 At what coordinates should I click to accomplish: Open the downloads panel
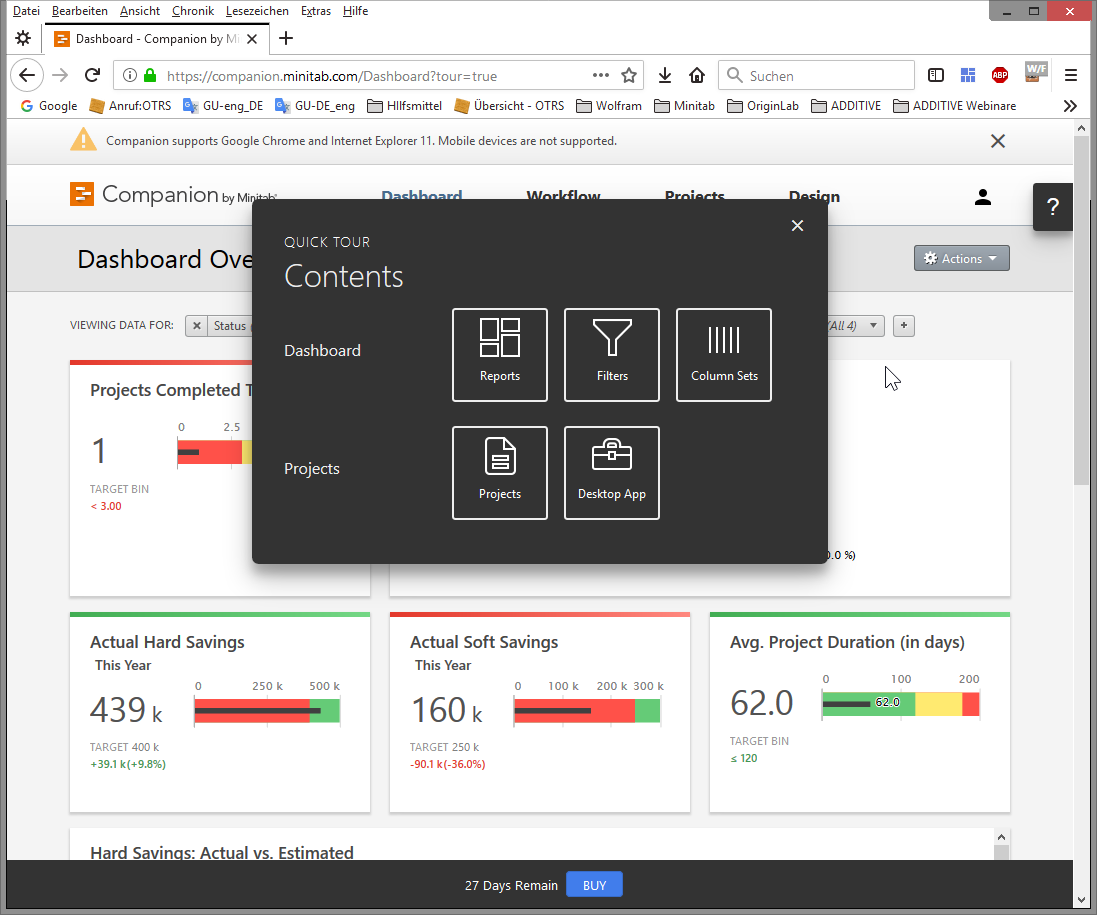tap(665, 76)
